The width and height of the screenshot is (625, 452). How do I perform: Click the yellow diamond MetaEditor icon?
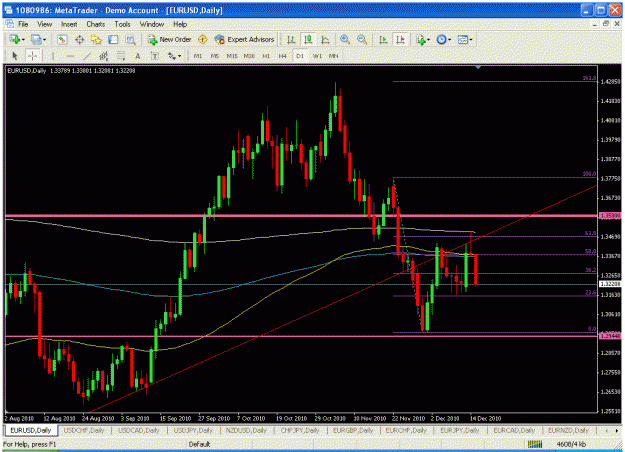(202, 39)
